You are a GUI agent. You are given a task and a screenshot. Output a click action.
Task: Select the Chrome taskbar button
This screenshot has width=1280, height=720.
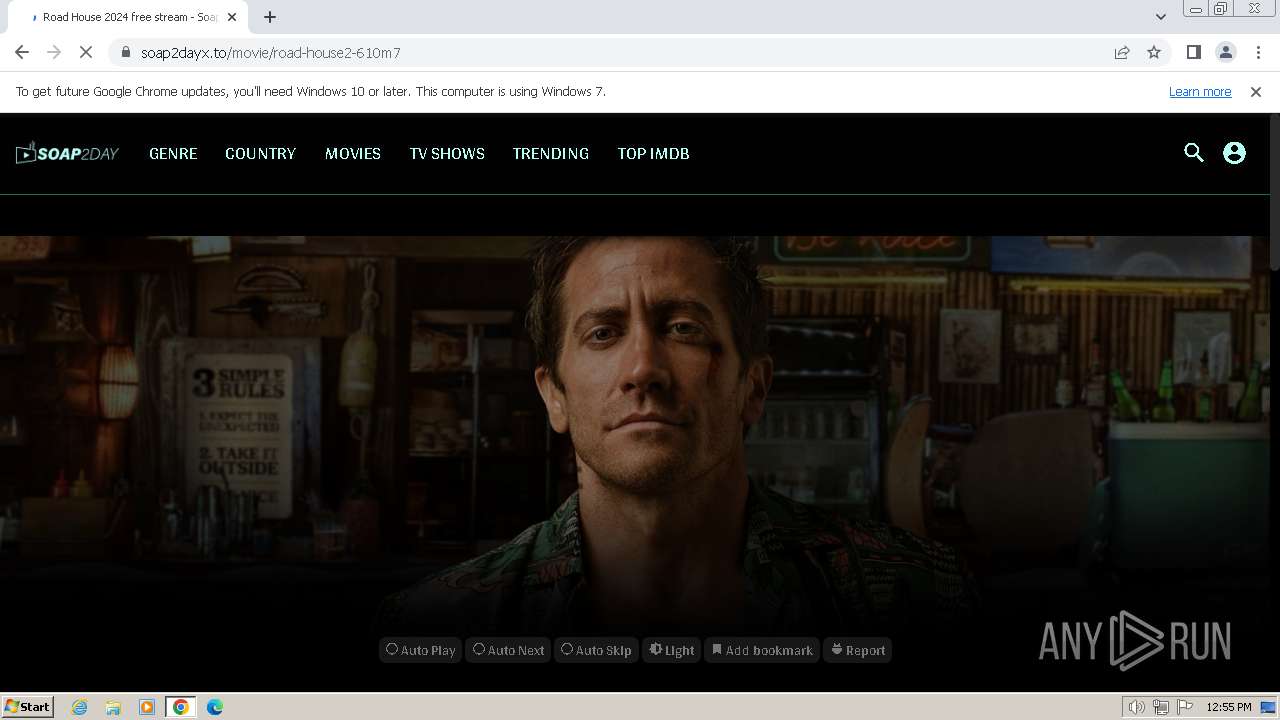(181, 707)
